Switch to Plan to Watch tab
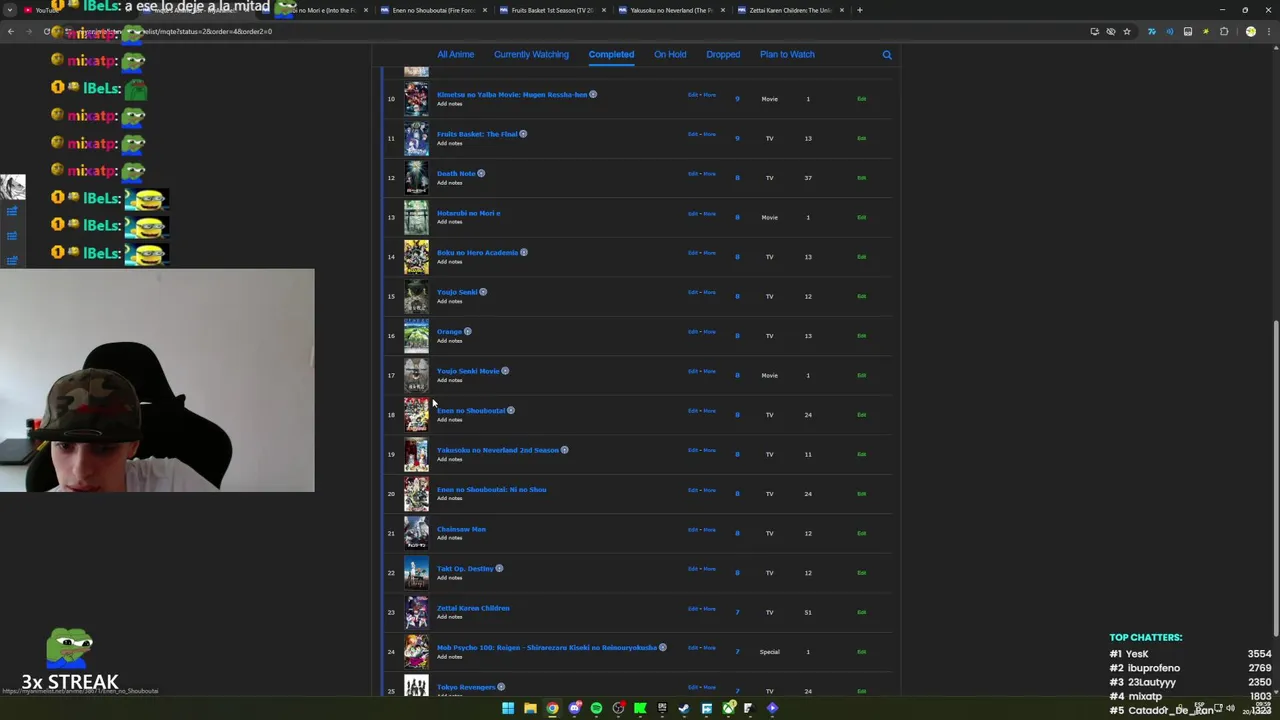The width and height of the screenshot is (1280, 720). (x=787, y=54)
